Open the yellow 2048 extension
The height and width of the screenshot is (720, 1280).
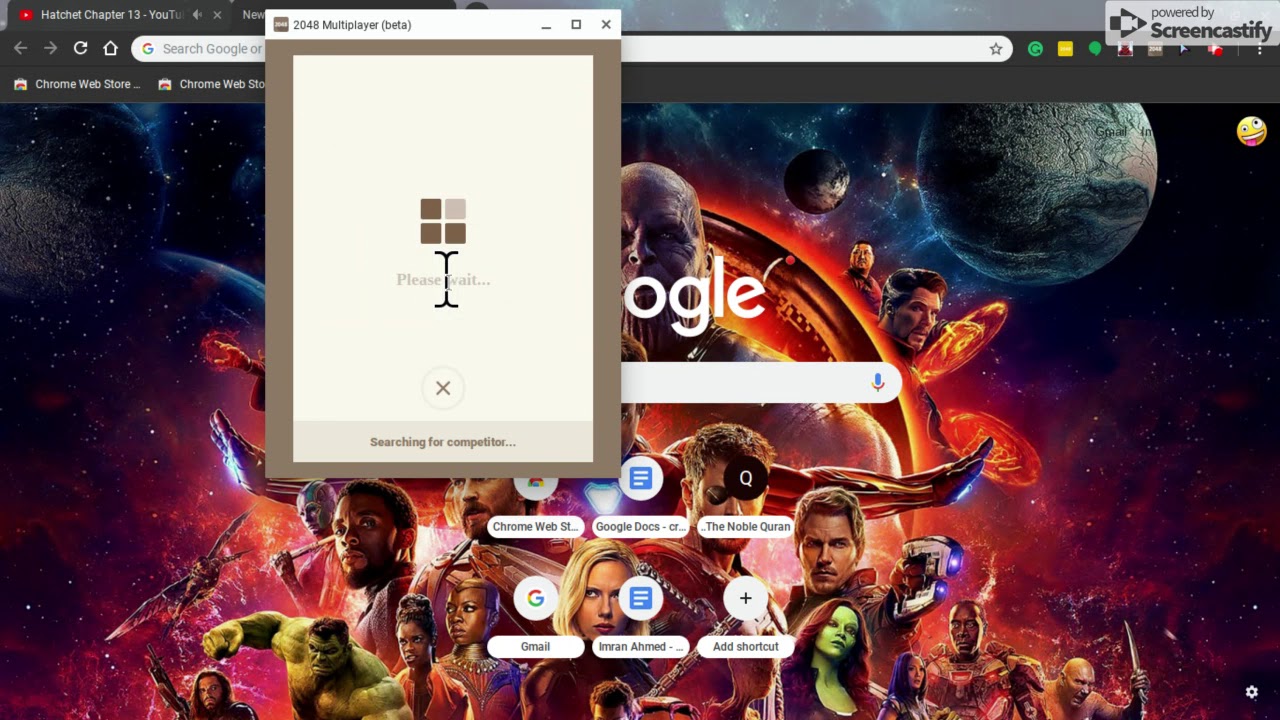coord(1065,48)
